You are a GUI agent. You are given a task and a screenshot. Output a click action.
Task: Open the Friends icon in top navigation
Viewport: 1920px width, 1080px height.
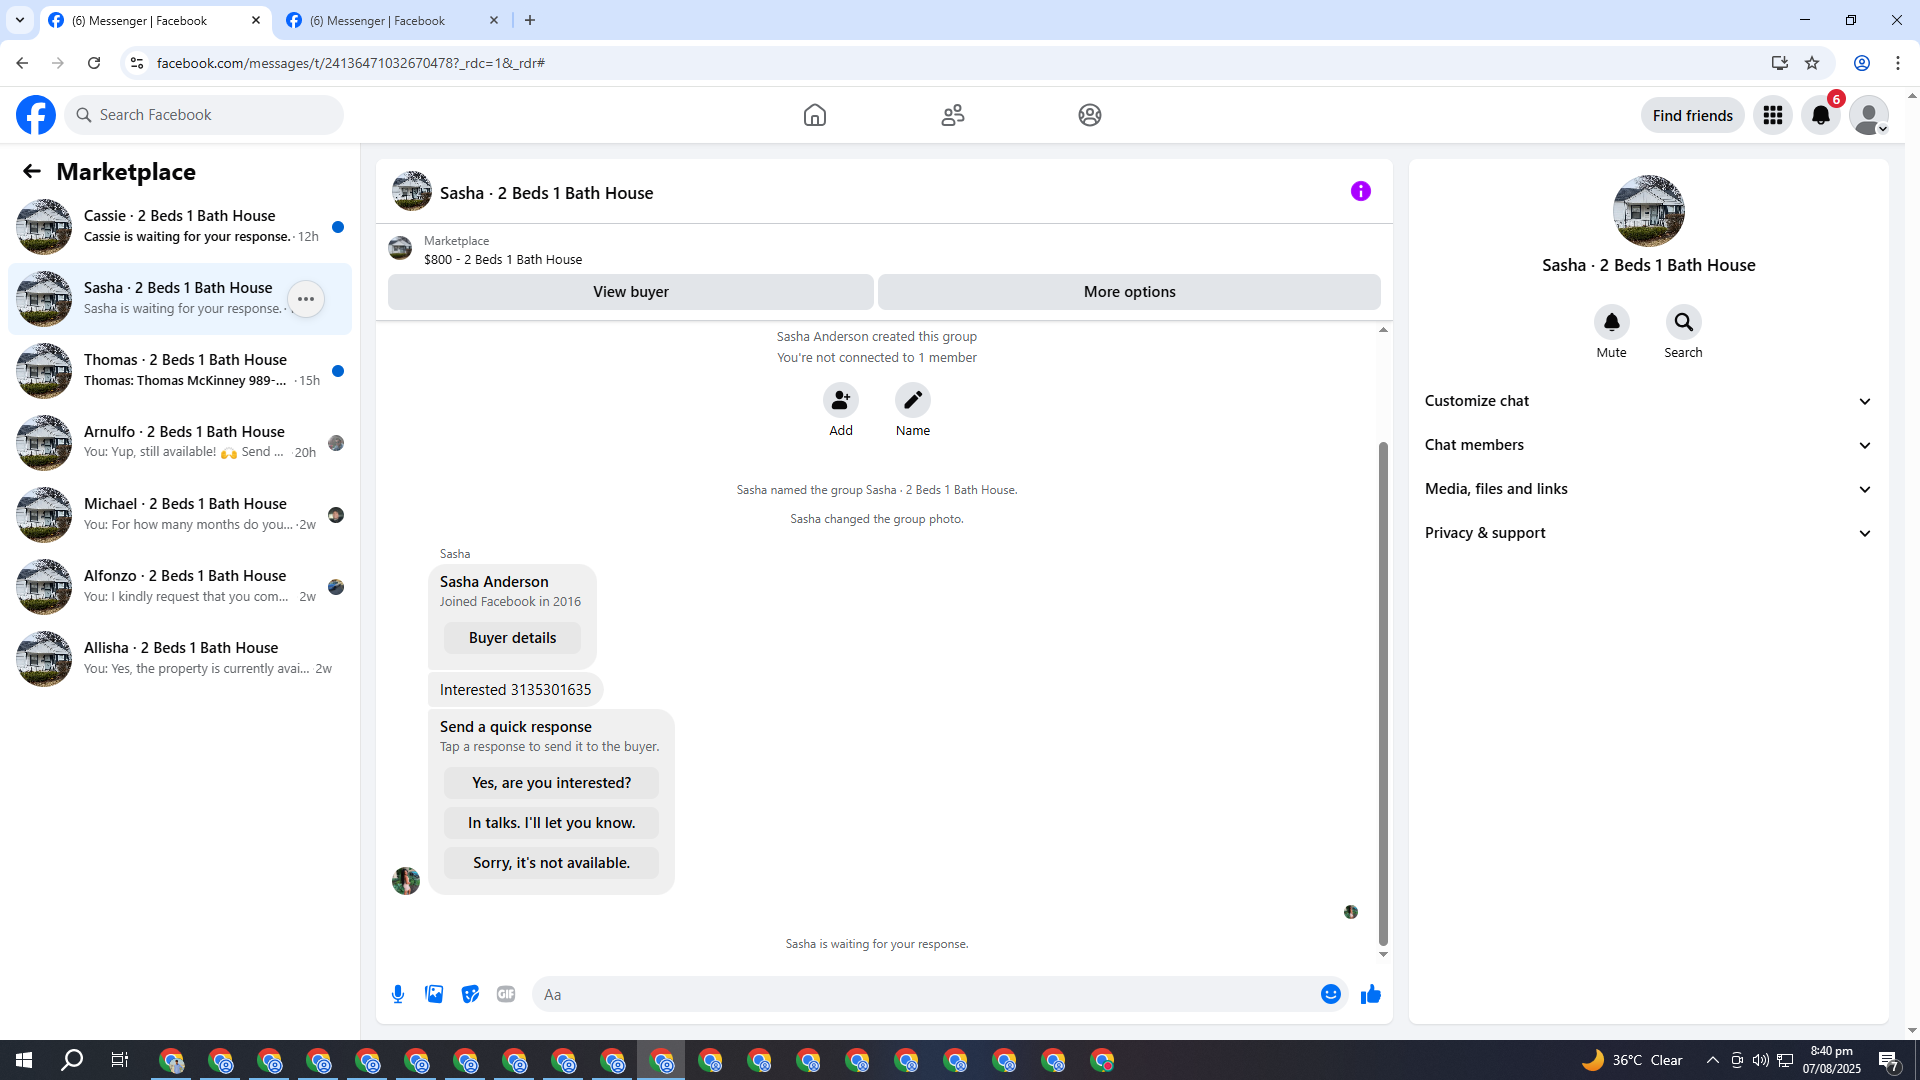(x=953, y=115)
